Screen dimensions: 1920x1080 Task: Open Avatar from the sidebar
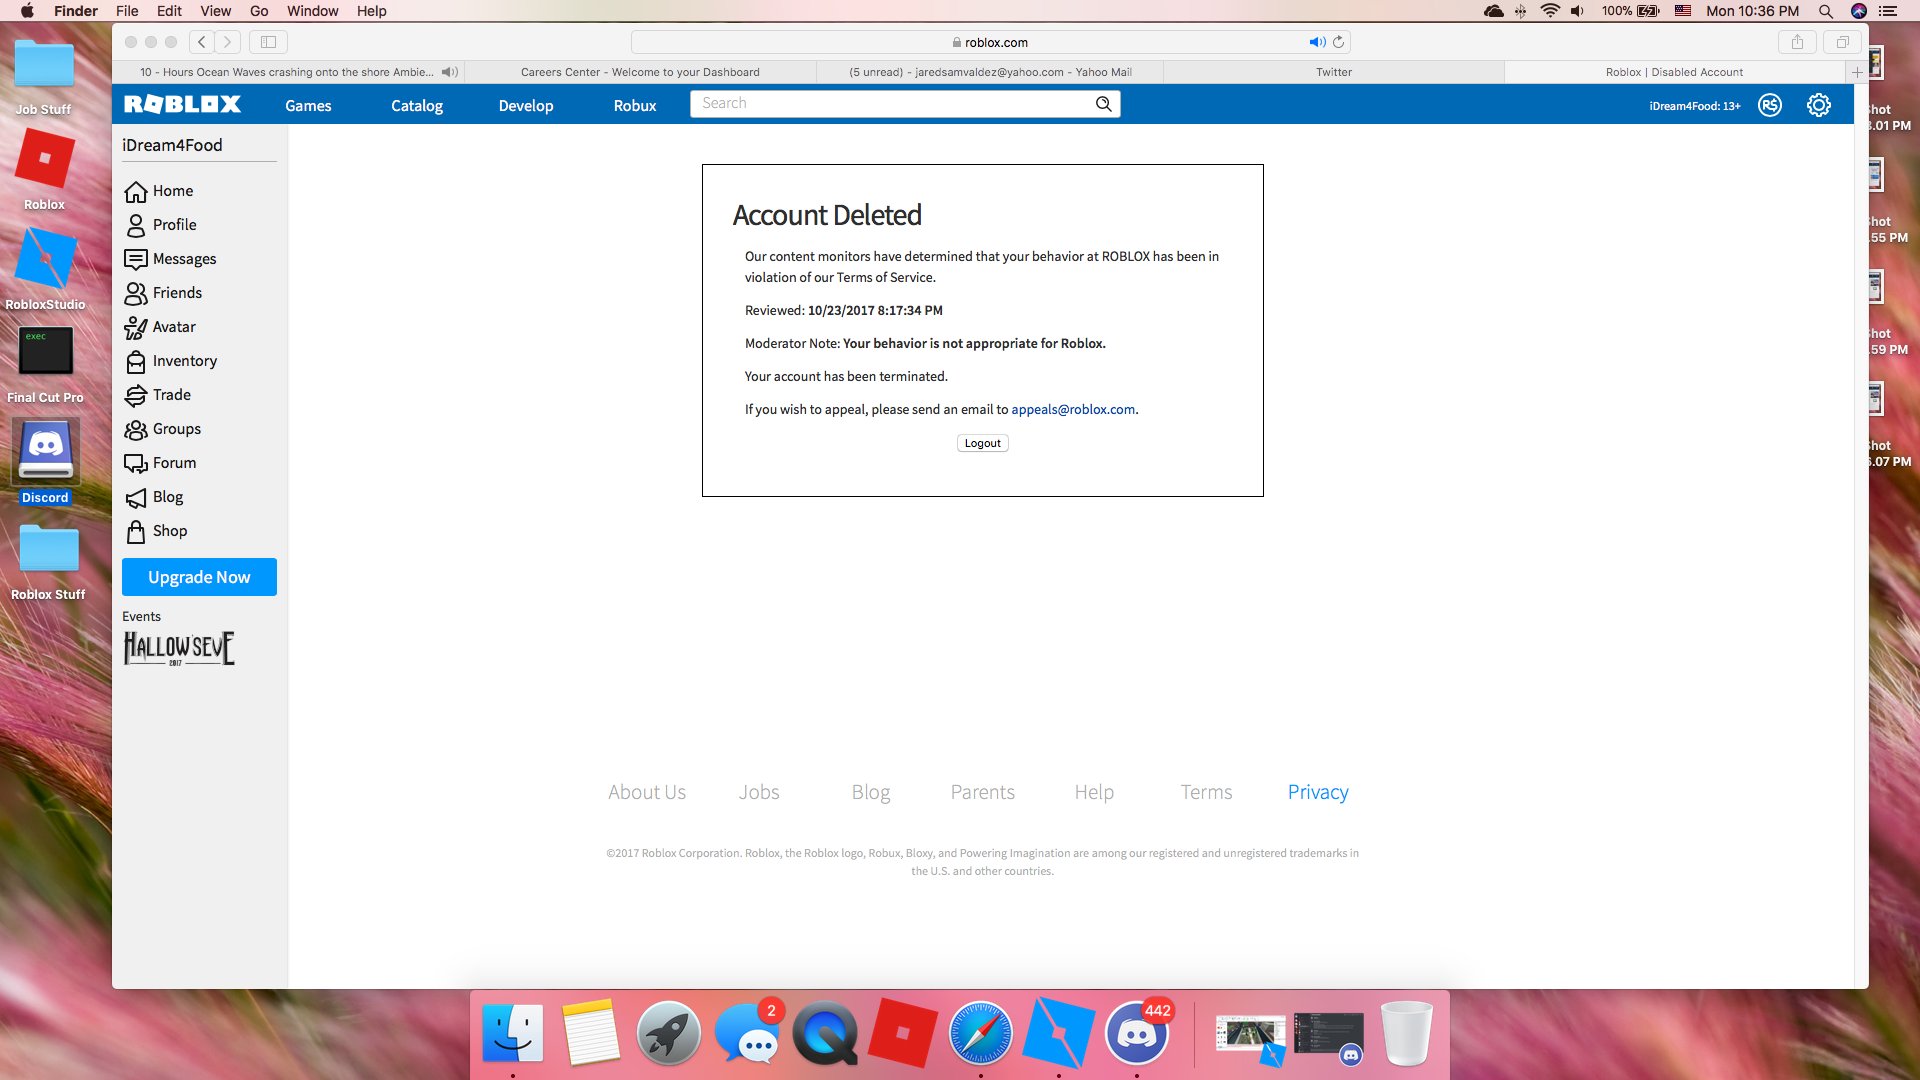coord(173,327)
